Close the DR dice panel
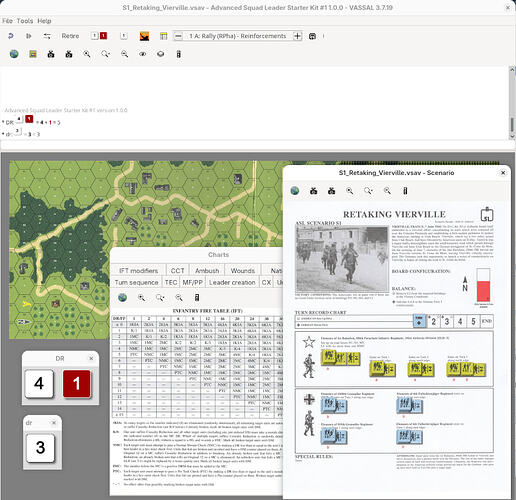The image size is (516, 500). [91, 358]
